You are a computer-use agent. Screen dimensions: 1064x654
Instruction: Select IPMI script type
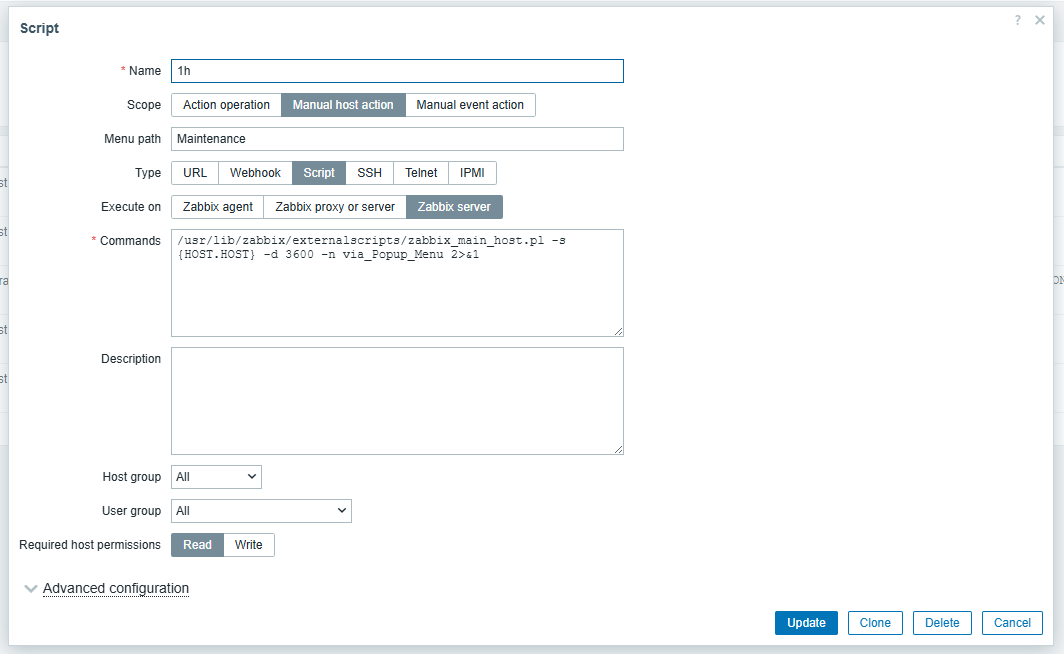click(x=472, y=173)
